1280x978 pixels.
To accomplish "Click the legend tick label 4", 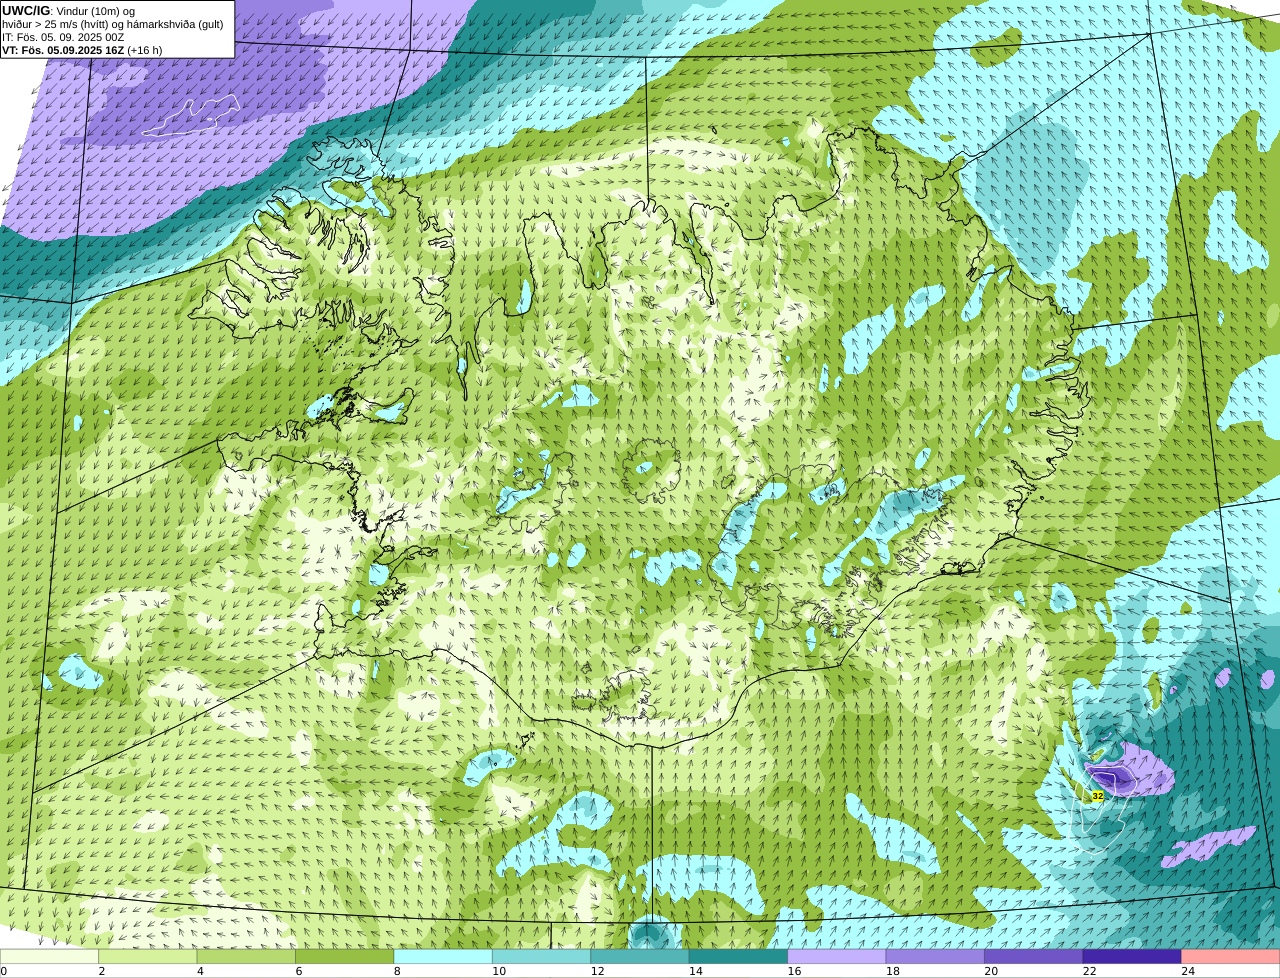I will [x=200, y=971].
